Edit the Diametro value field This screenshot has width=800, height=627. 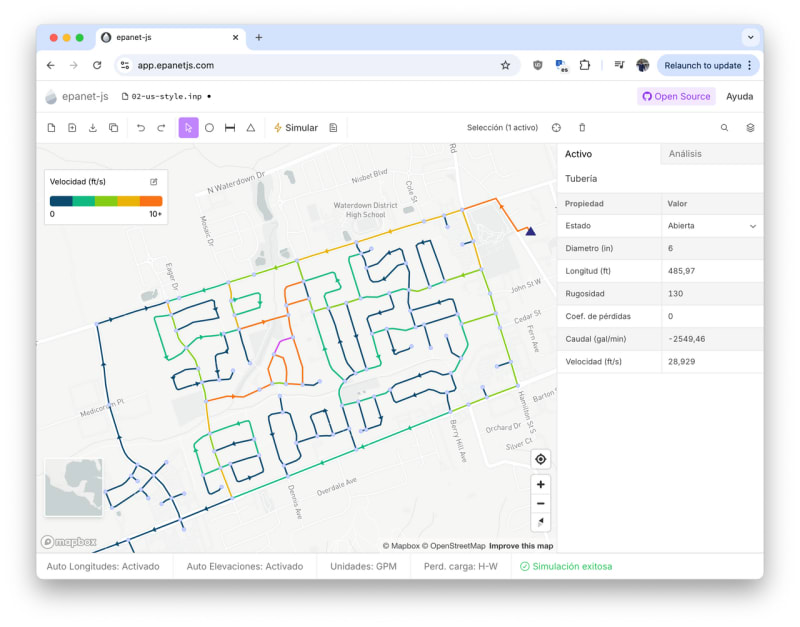pyautogui.click(x=710, y=248)
